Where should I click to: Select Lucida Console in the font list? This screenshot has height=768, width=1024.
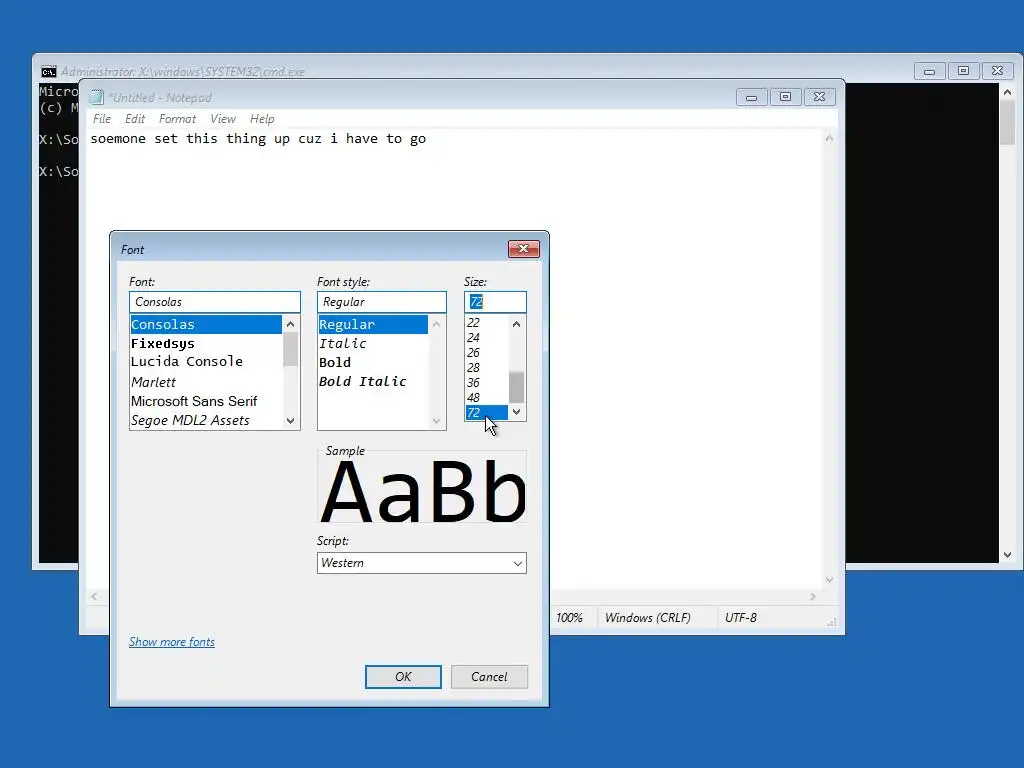(206, 362)
